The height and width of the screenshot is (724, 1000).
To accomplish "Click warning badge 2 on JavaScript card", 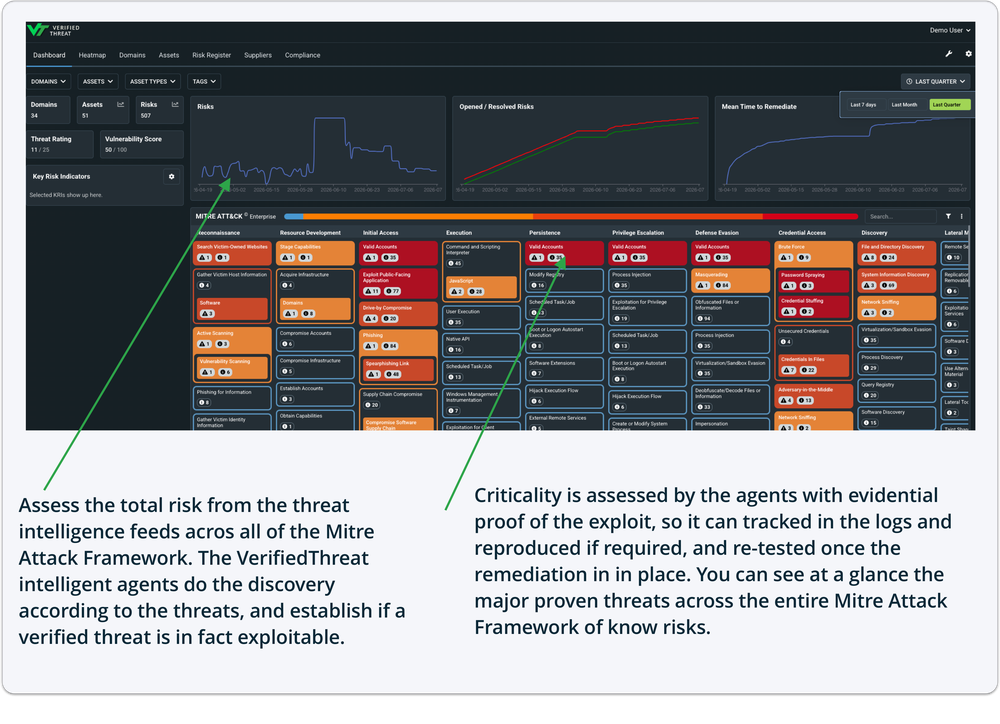I will (457, 292).
